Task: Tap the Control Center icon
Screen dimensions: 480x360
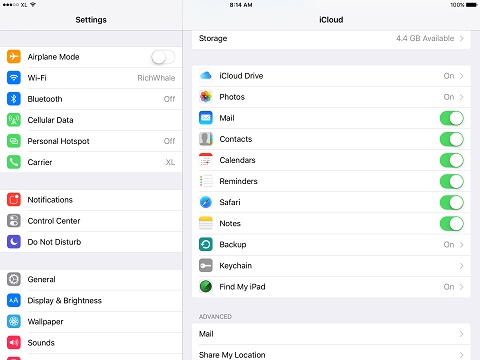Action: (14, 221)
